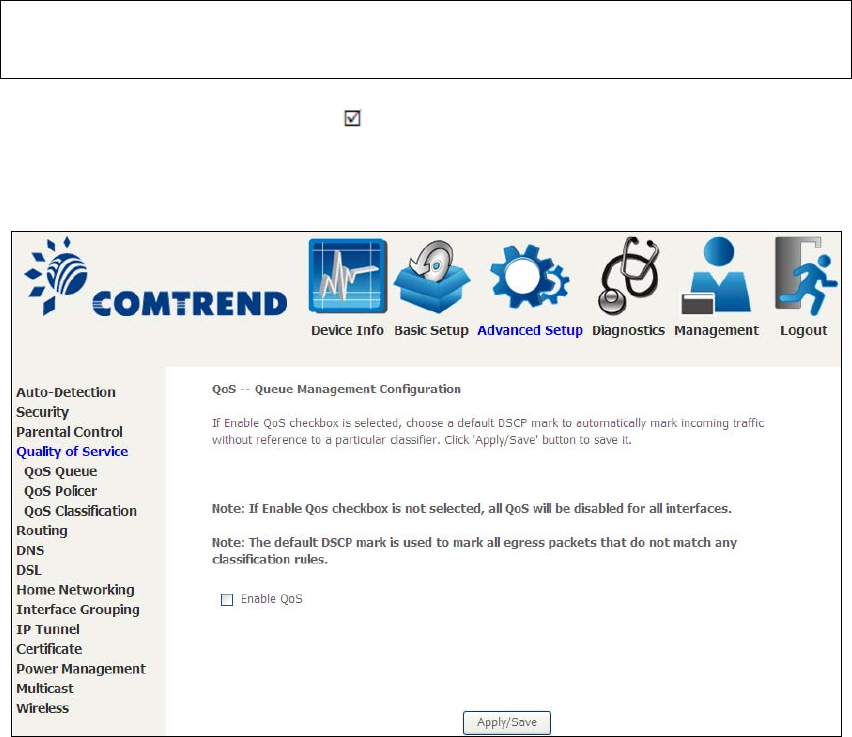Open IP Tunnel in the sidebar
Viewport: 852px width, 737px height.
coord(48,629)
